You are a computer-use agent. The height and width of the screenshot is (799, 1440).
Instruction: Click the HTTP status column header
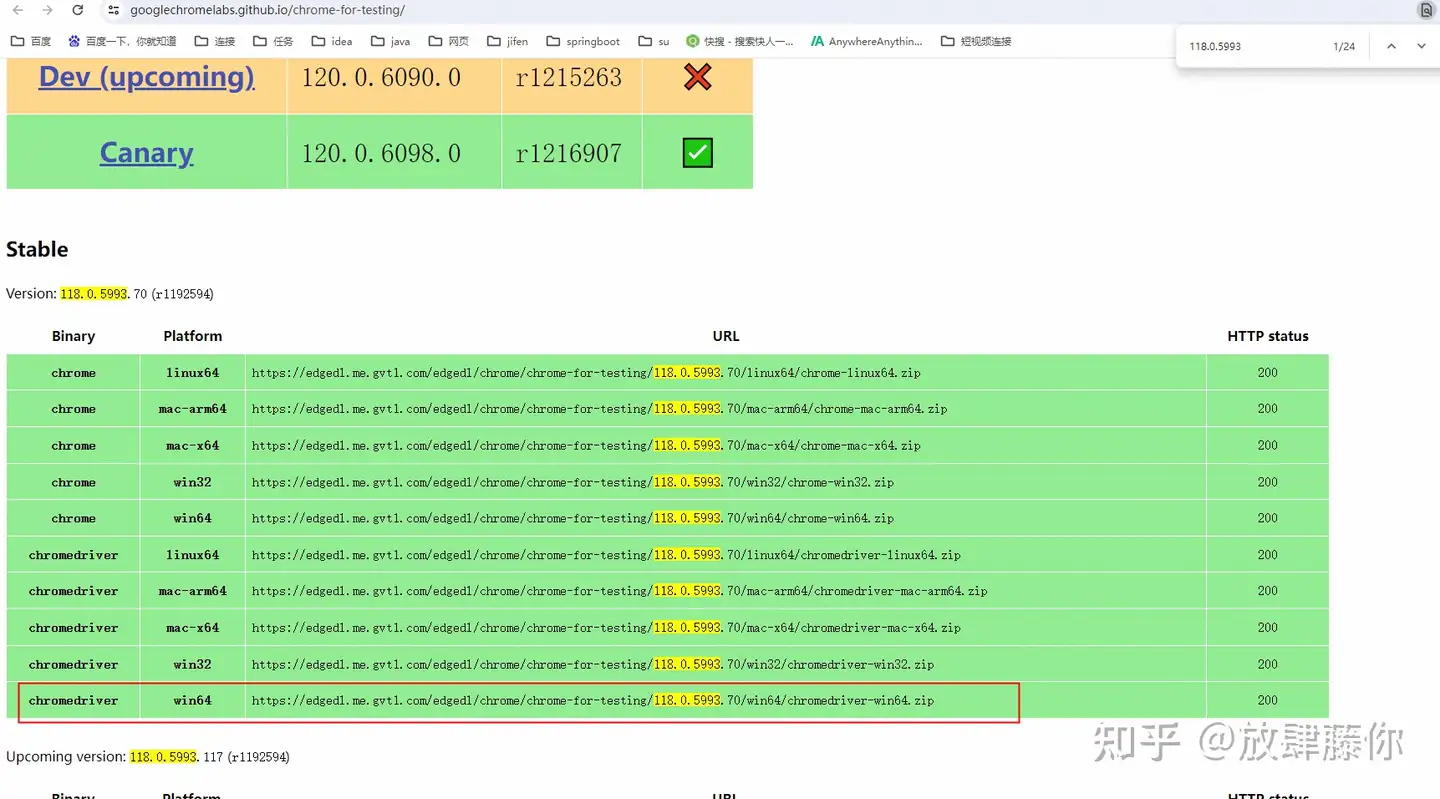1268,336
